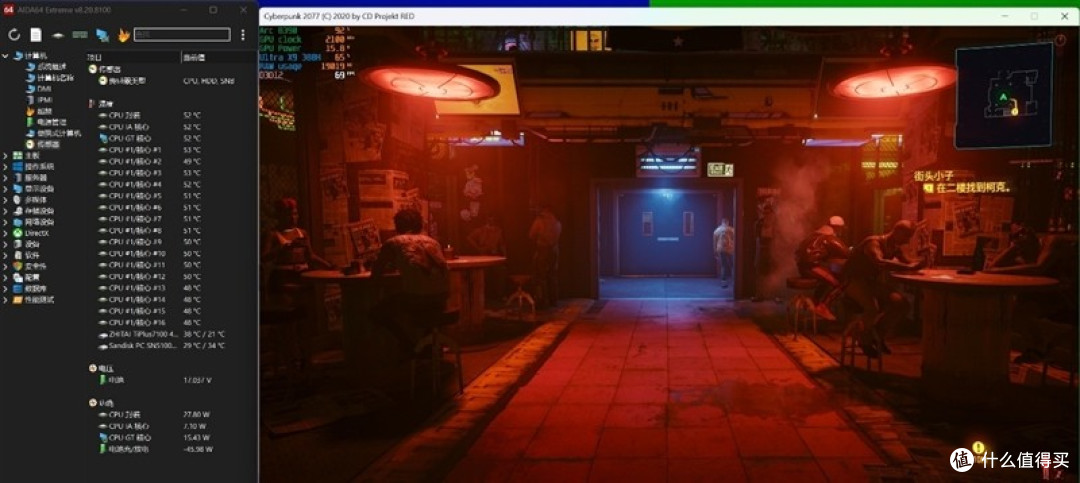1080x483 pixels.
Task: Collapse the 计算机 tree node
Action: point(6,55)
